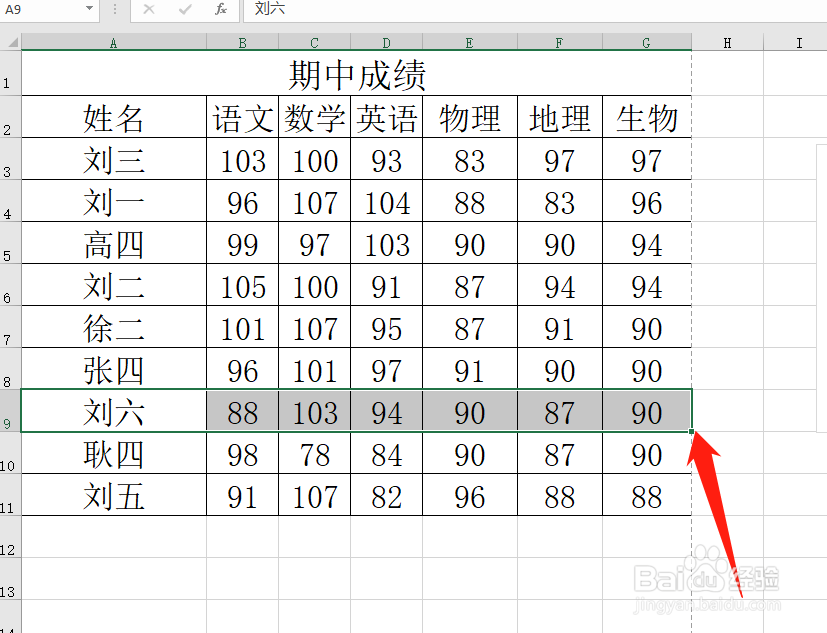The image size is (827, 633).
Task: Select row 11 header
Action: [x=10, y=497]
